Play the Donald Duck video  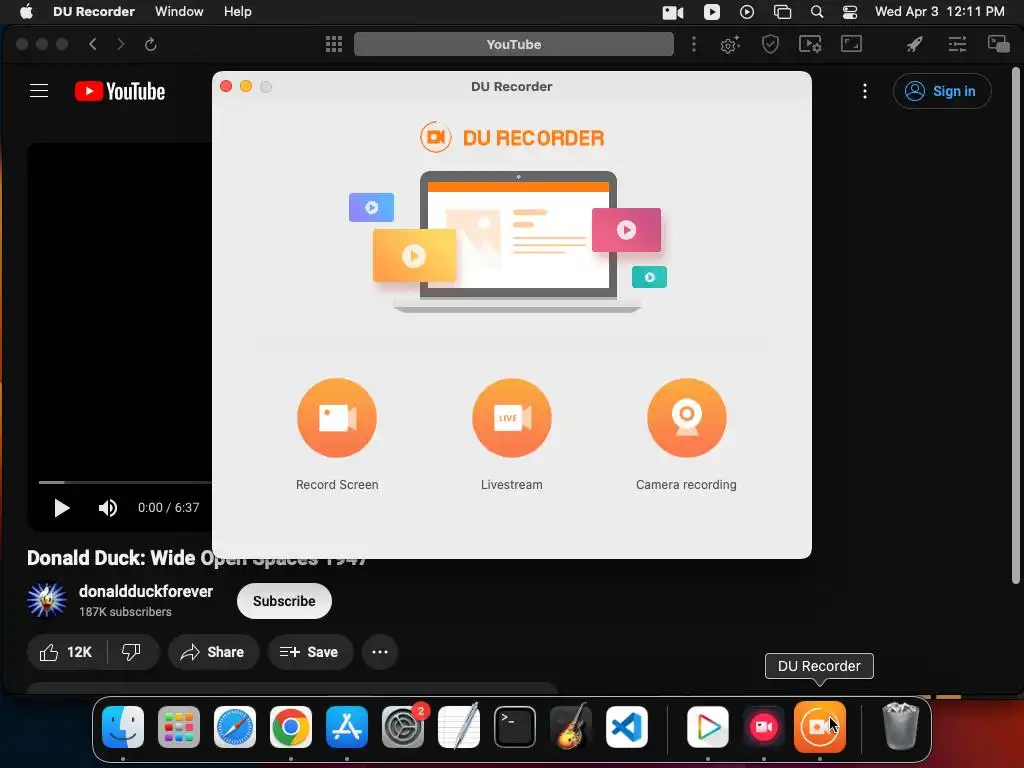[x=61, y=508]
